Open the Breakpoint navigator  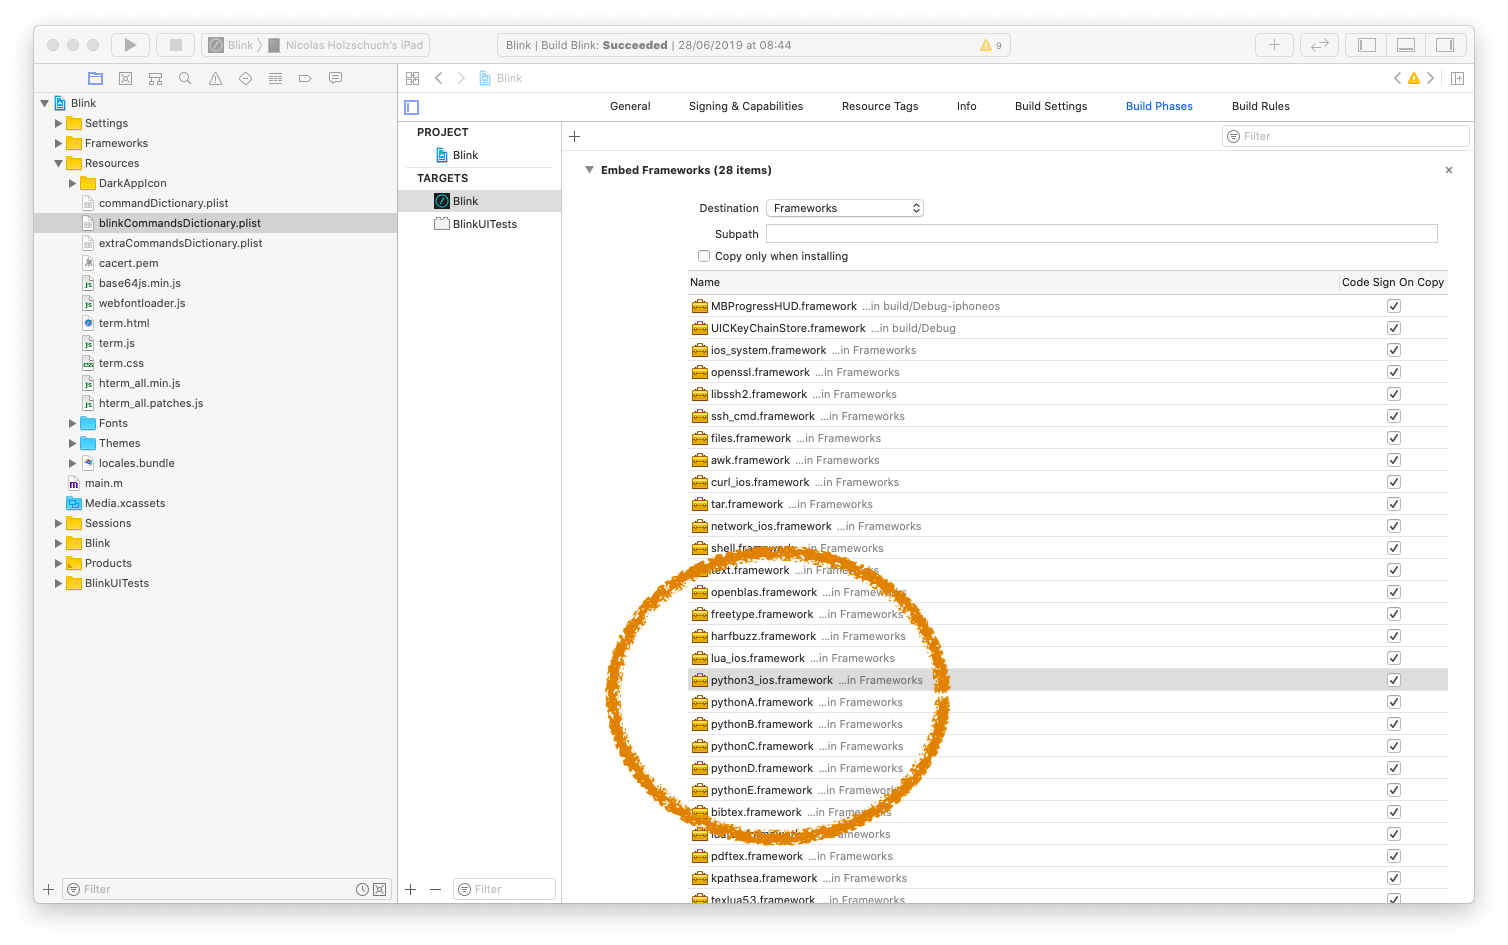click(305, 78)
